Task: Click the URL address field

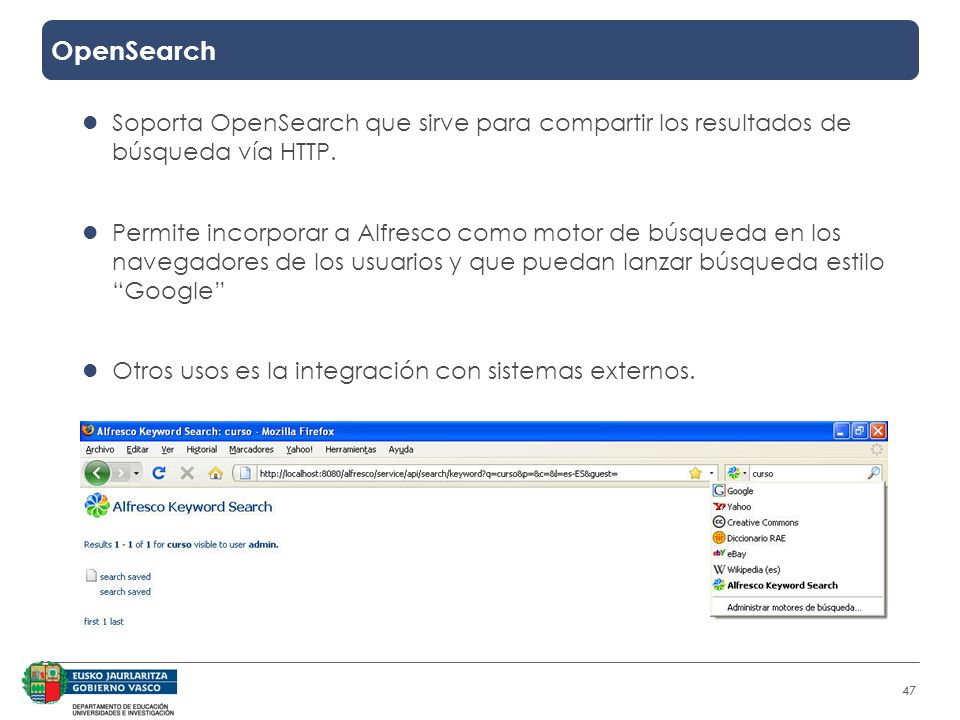Action: coord(470,473)
